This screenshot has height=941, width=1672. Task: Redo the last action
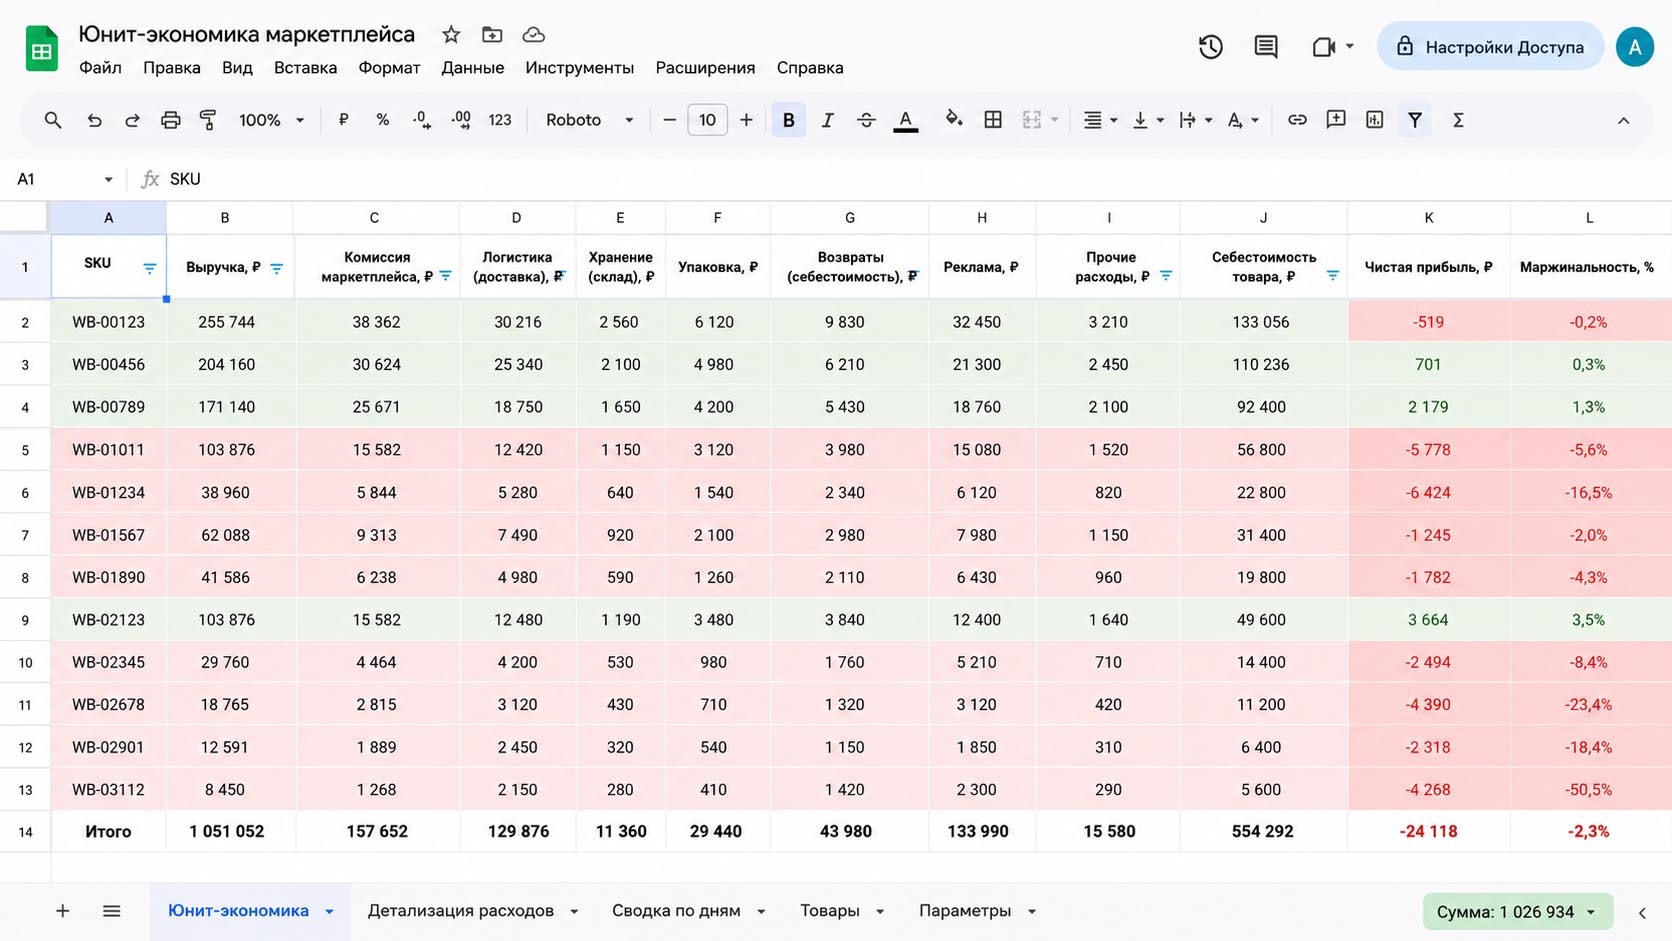[x=132, y=120]
